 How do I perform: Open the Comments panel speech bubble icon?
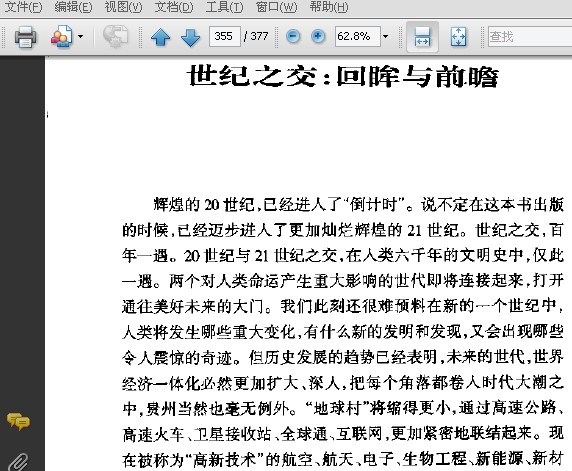tap(18, 421)
